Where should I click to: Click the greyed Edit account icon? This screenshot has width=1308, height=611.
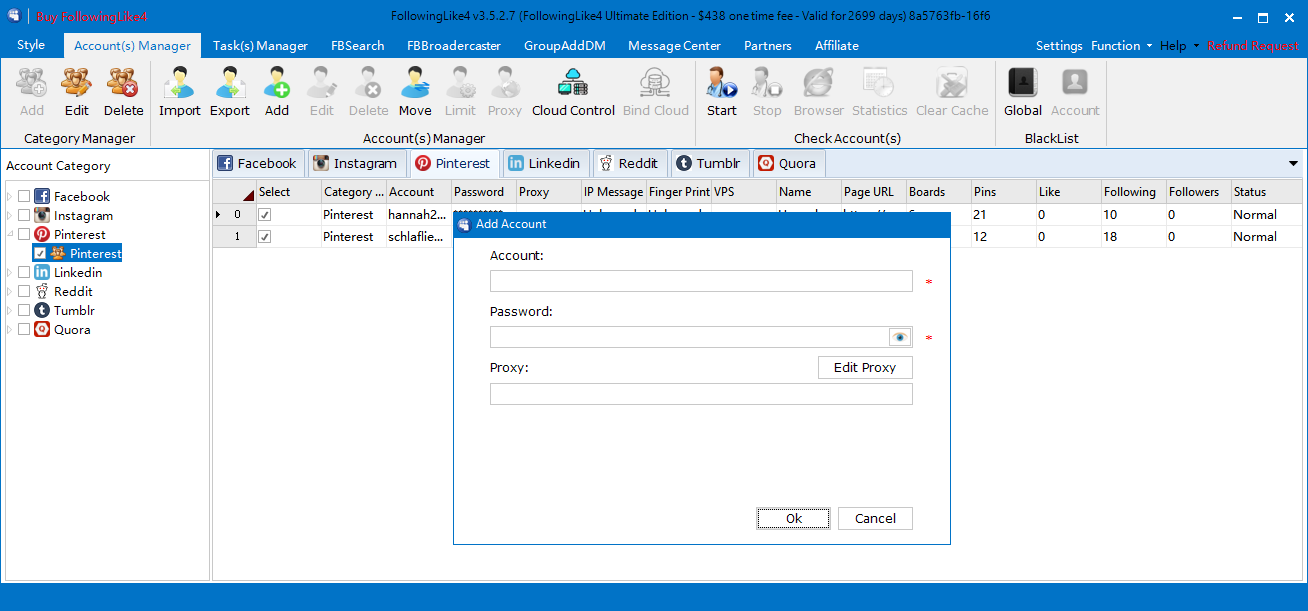click(322, 92)
